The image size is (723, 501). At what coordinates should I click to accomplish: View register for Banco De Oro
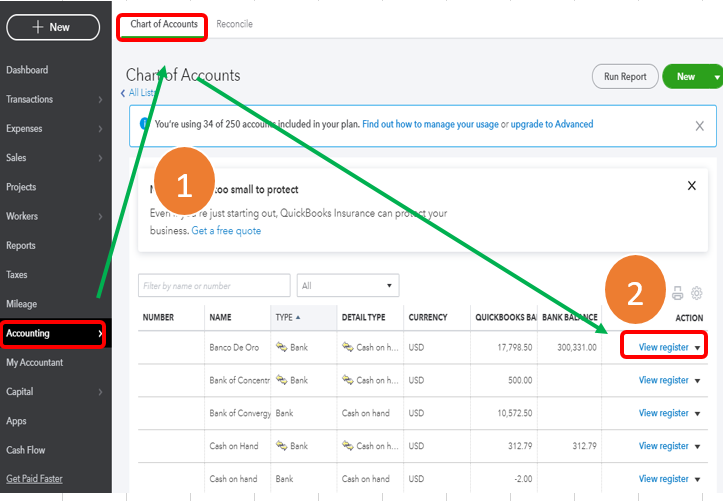click(x=664, y=347)
